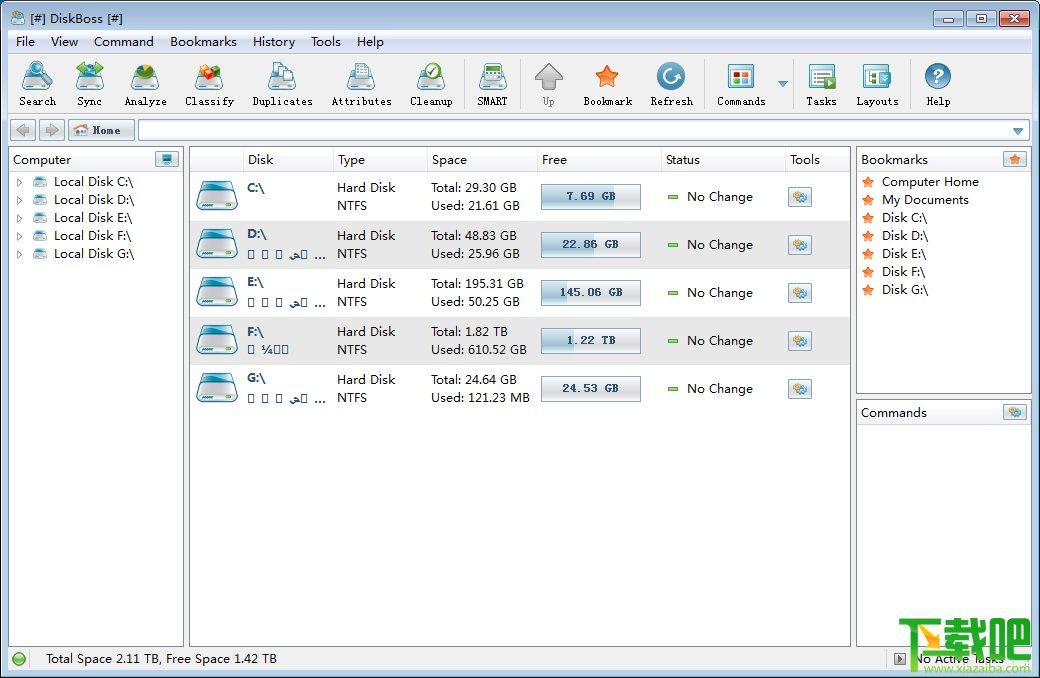This screenshot has width=1040, height=678.
Task: Open the Search tool
Action: pyautogui.click(x=37, y=84)
